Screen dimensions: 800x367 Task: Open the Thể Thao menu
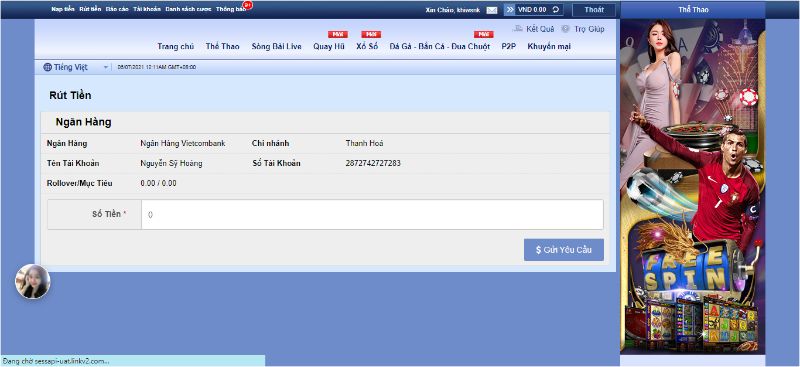click(x=222, y=46)
